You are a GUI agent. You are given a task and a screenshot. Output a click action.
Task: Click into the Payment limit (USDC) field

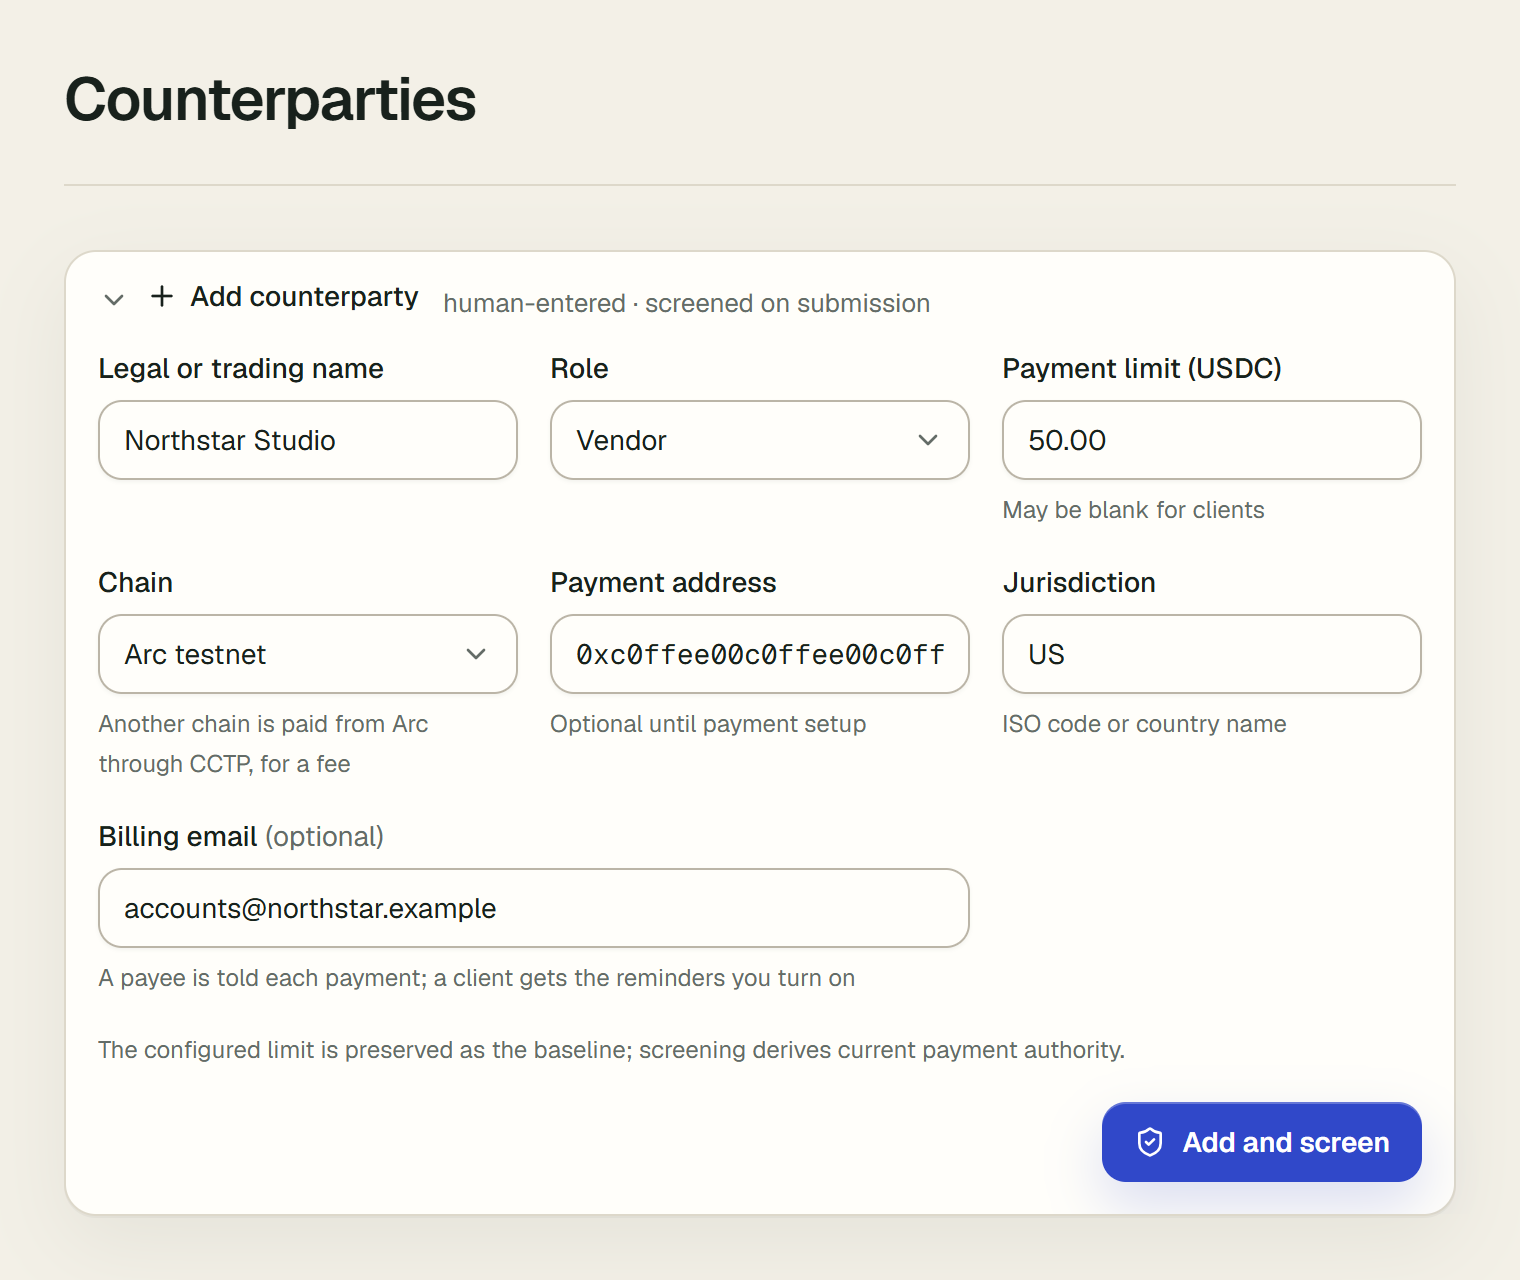point(1212,440)
